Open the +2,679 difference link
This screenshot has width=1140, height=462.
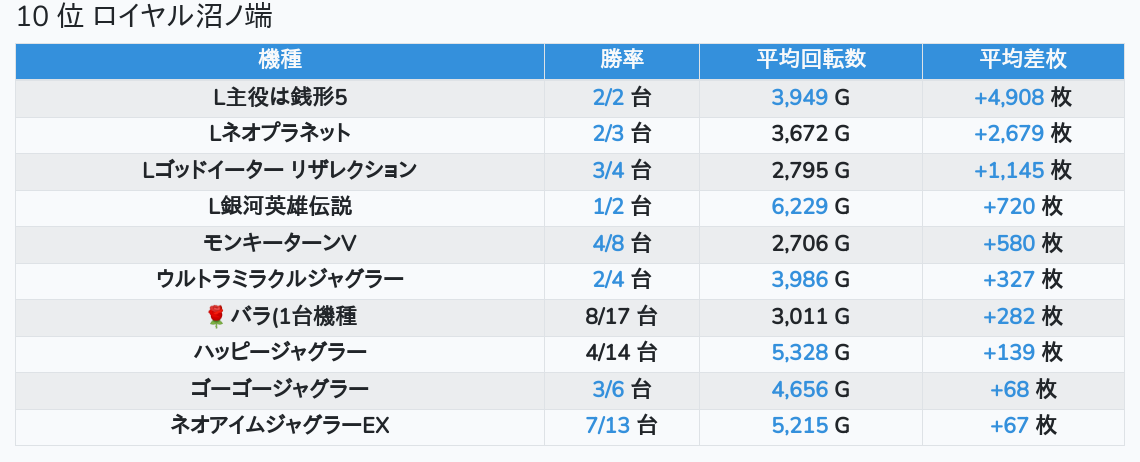(x=1009, y=133)
